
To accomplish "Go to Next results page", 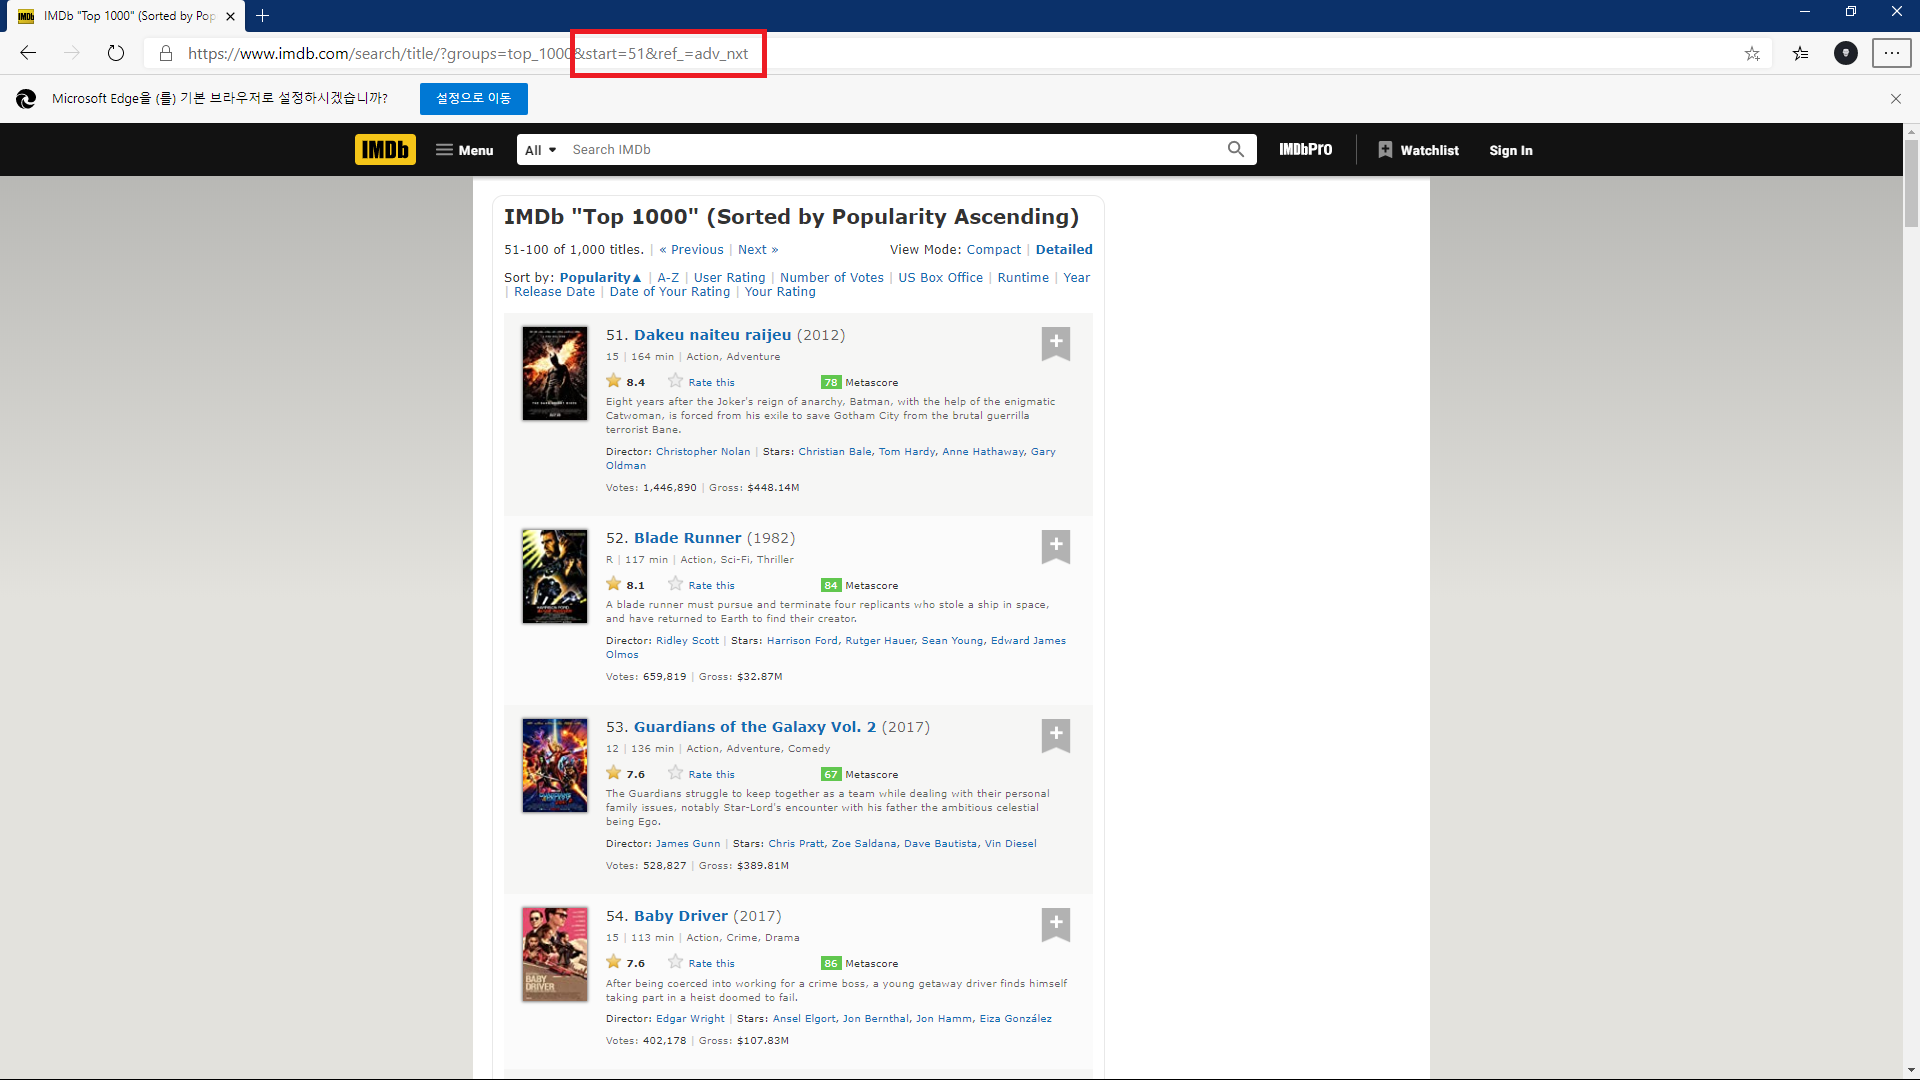I will click(757, 250).
